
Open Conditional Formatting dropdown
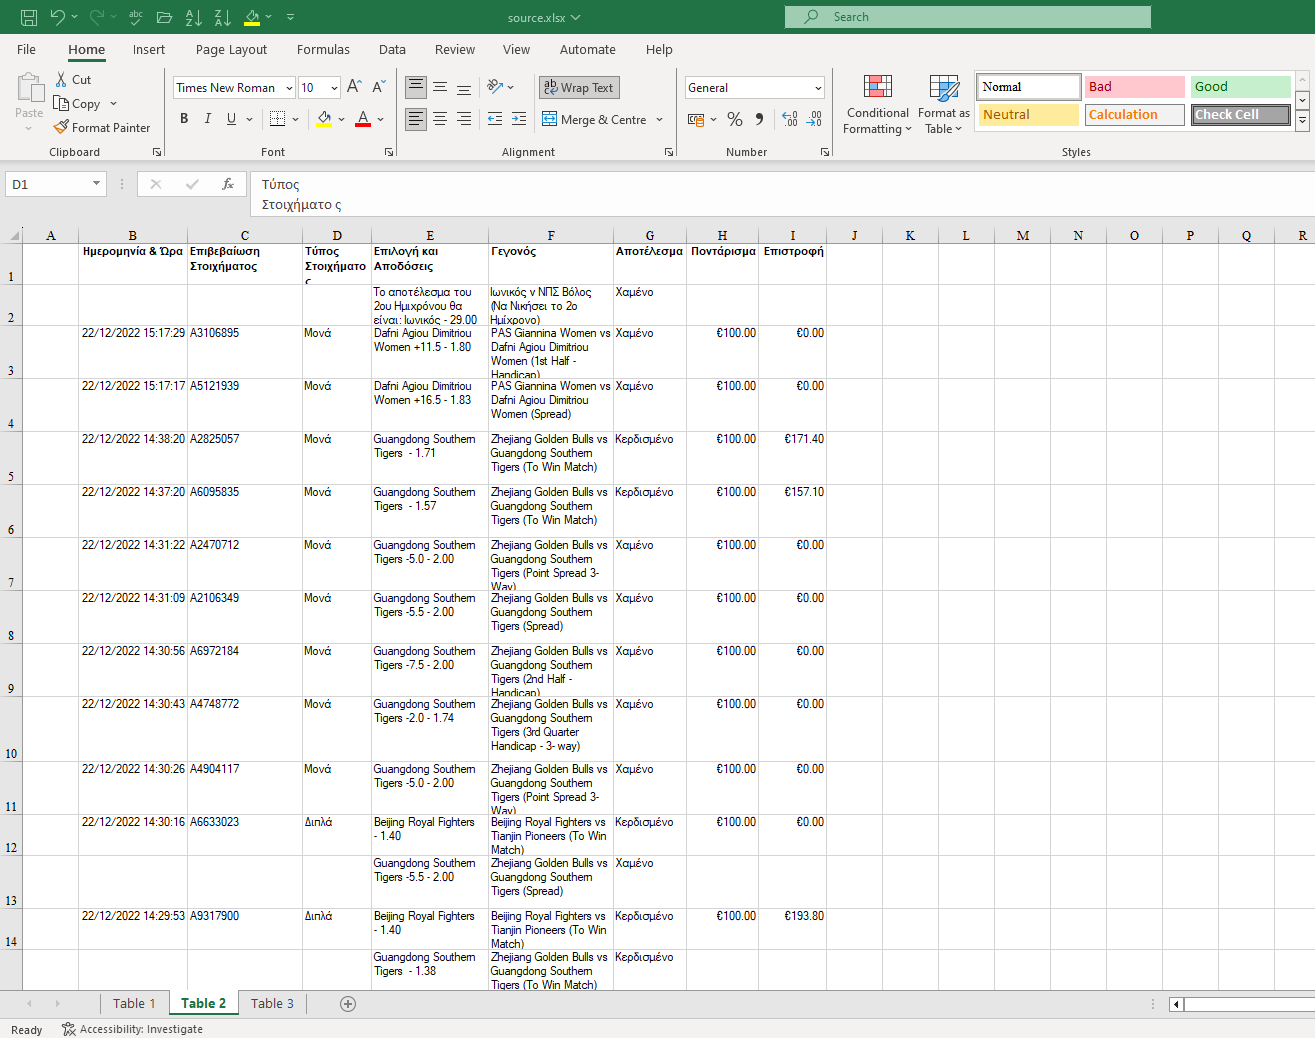[878, 104]
